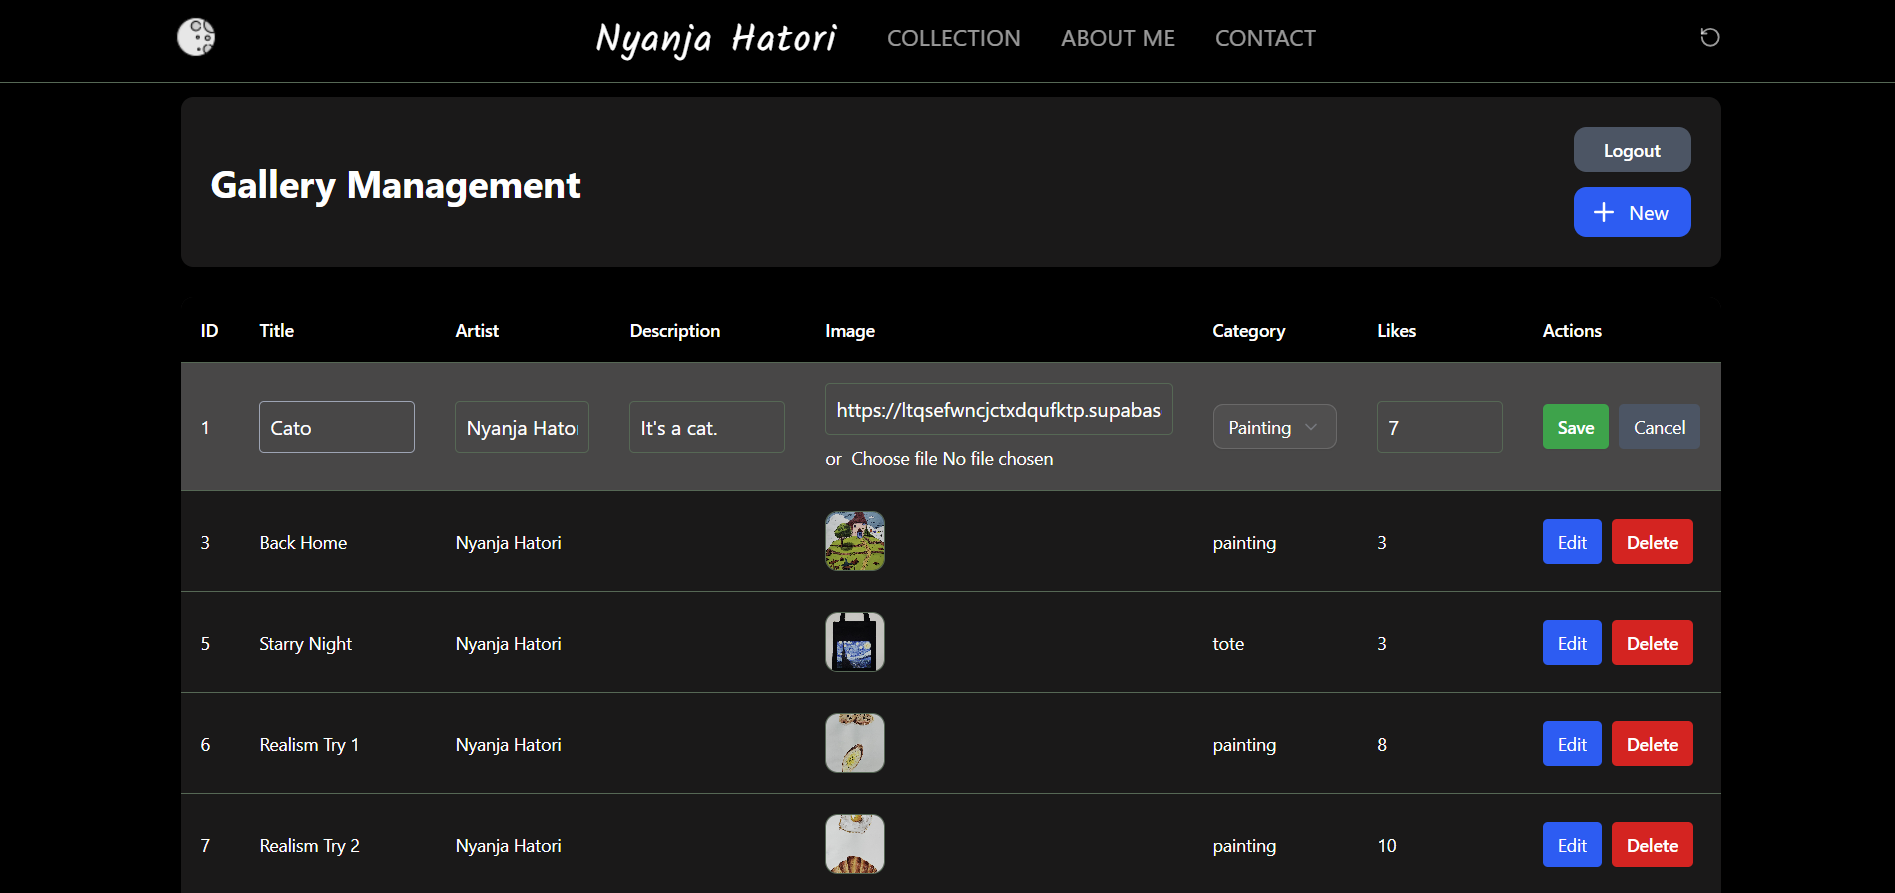The image size is (1895, 893).
Task: Open the COLLECTION menu item
Action: (953, 38)
